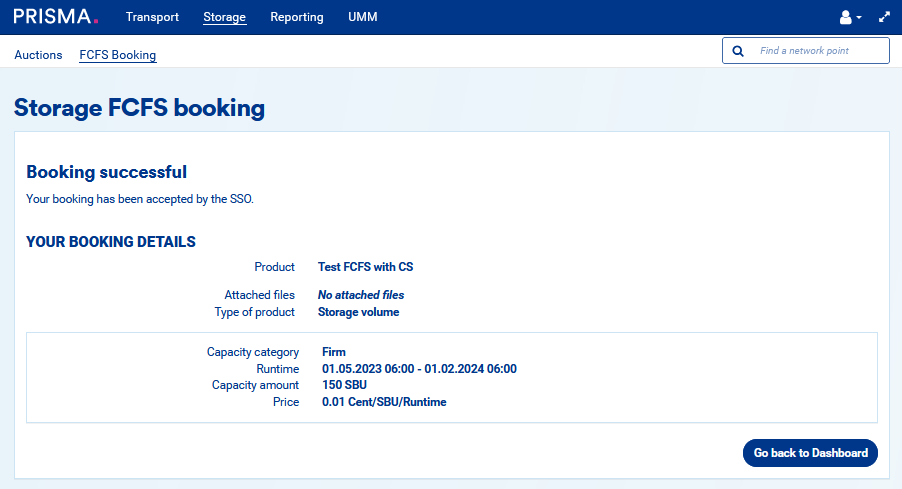902x489 pixels.
Task: Open the user account icon
Action: [x=846, y=17]
